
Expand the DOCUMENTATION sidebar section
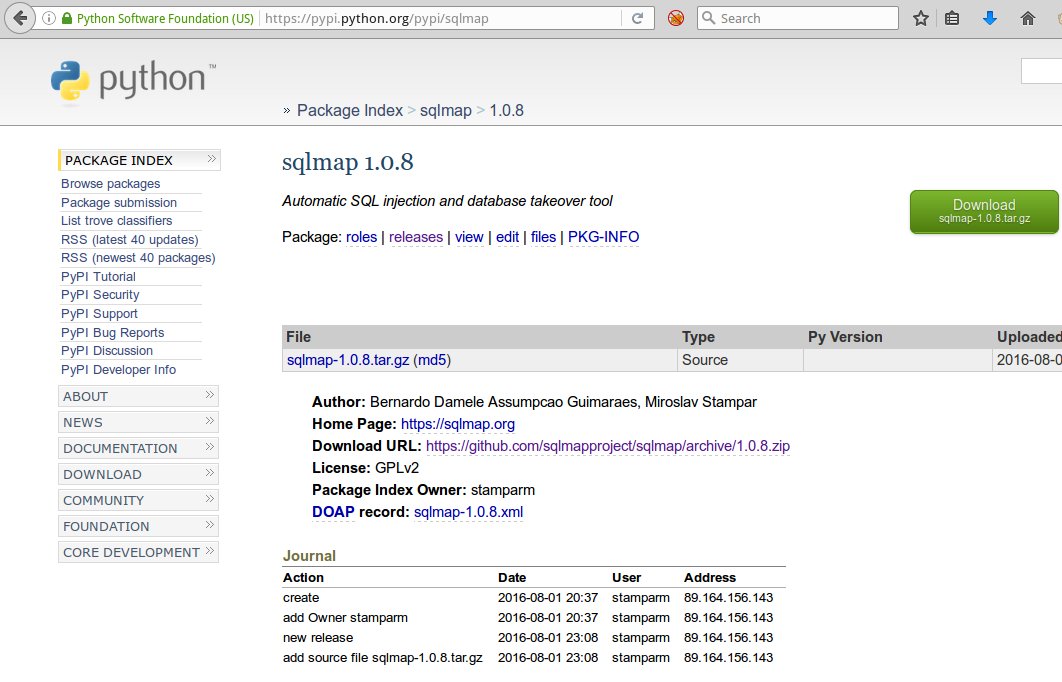click(x=138, y=448)
